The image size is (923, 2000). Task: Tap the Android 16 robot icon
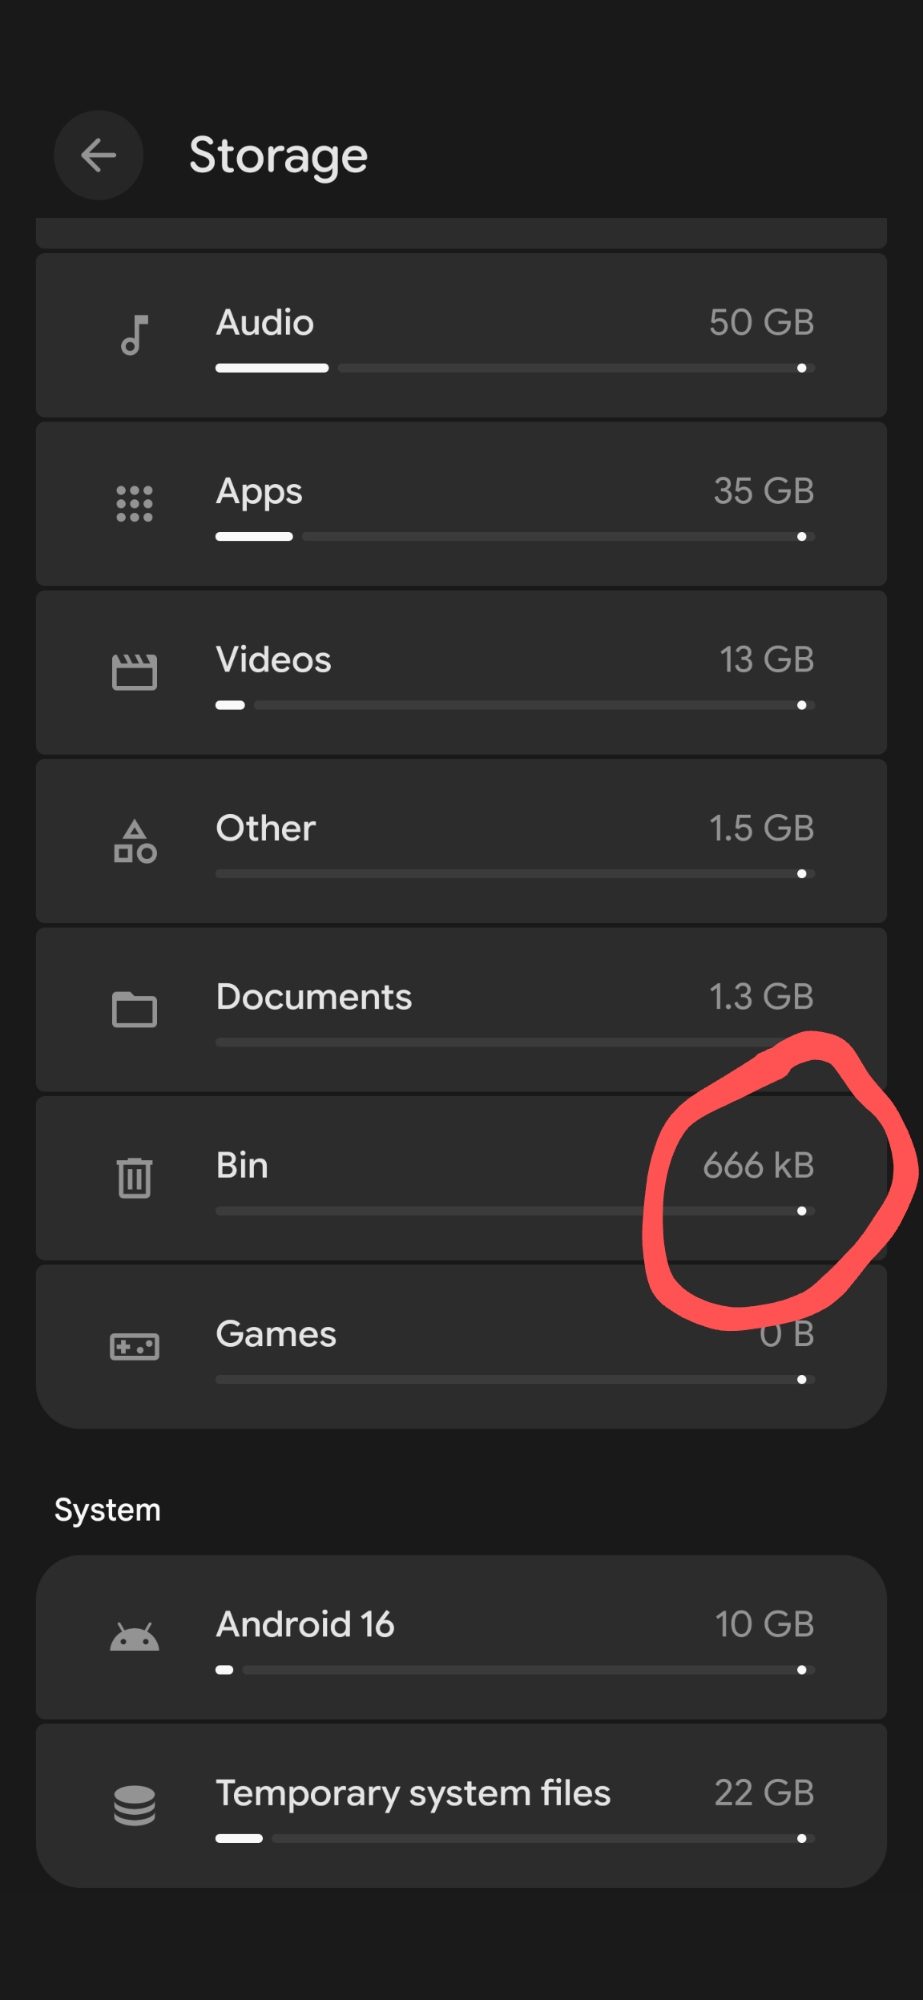coord(134,1637)
